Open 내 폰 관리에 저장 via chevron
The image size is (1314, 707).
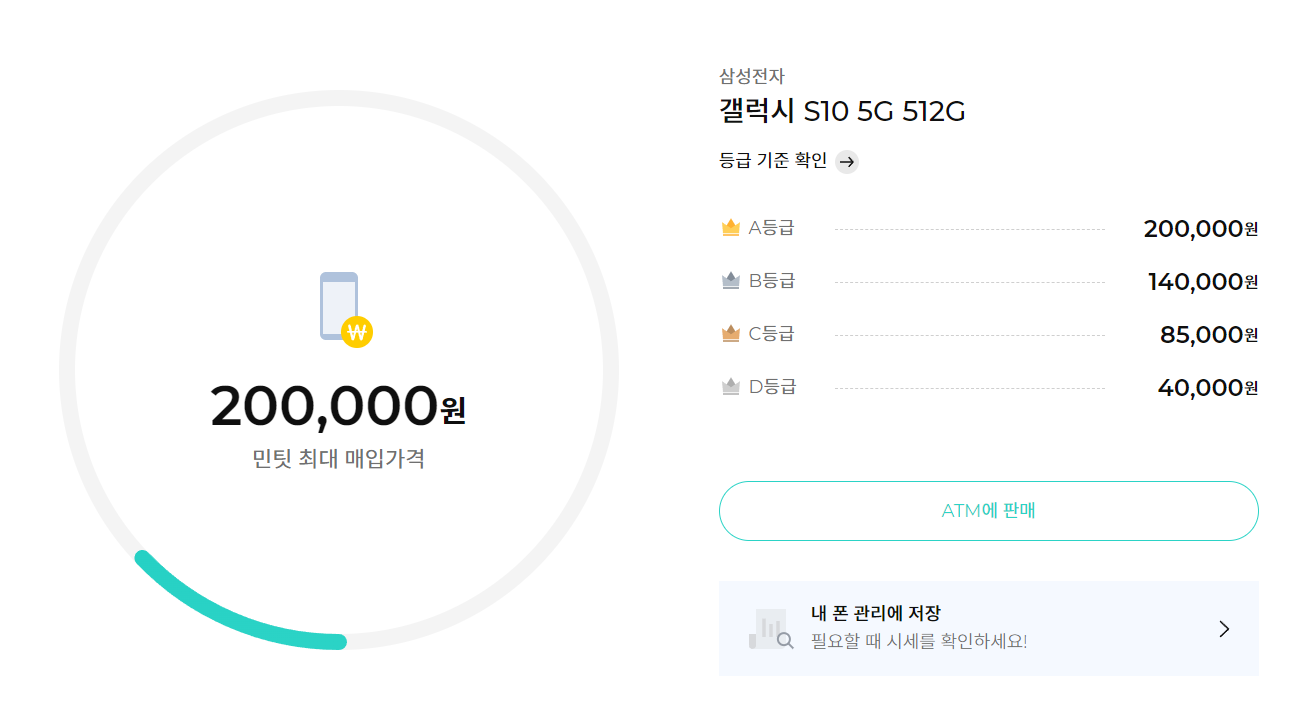(1225, 629)
